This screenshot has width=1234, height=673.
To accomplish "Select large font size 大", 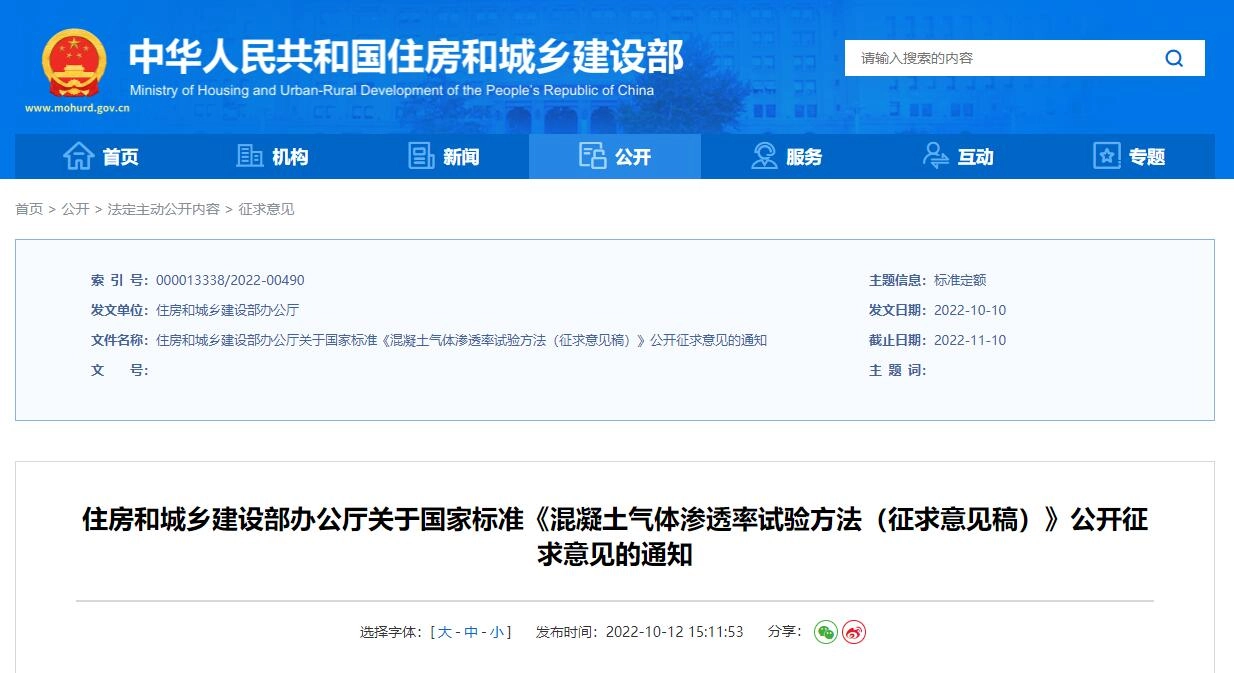I will click(x=445, y=632).
